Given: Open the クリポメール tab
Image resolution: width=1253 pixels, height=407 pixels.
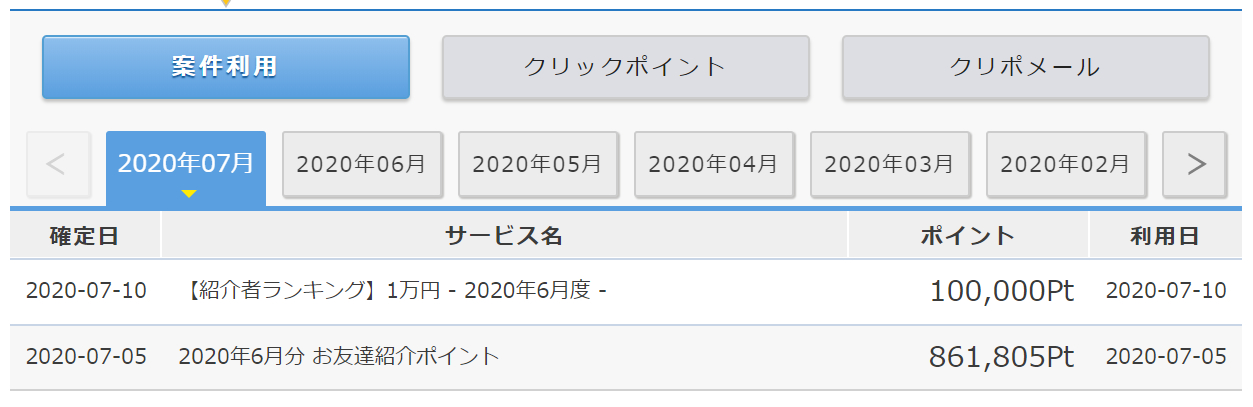Looking at the screenshot, I should [x=1025, y=67].
